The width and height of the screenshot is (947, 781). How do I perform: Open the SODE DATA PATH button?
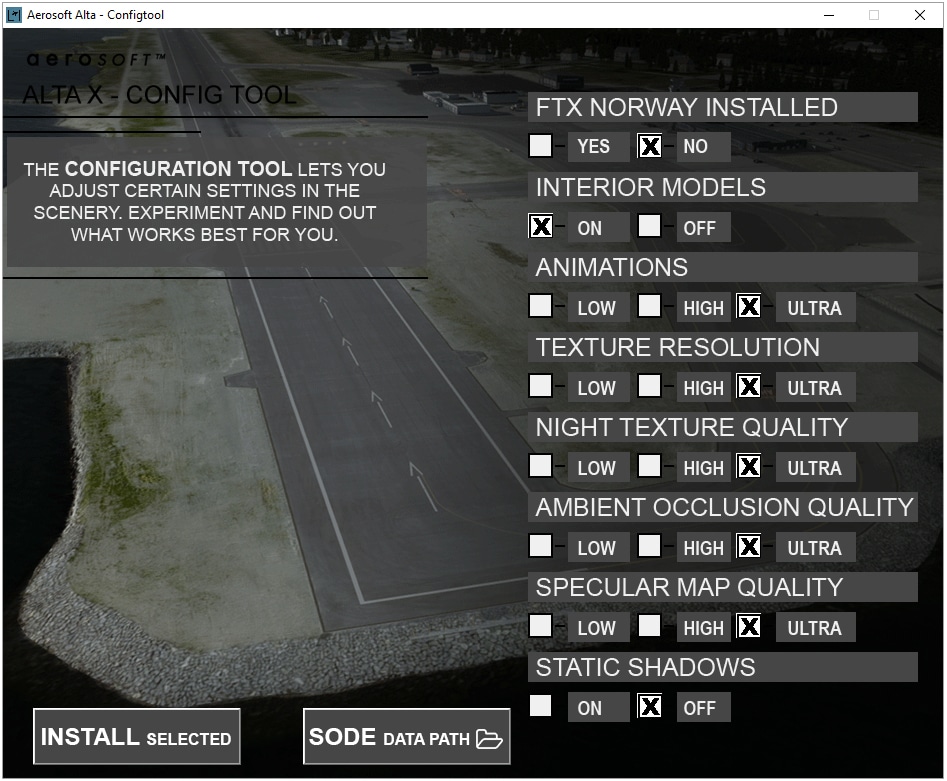coord(406,738)
